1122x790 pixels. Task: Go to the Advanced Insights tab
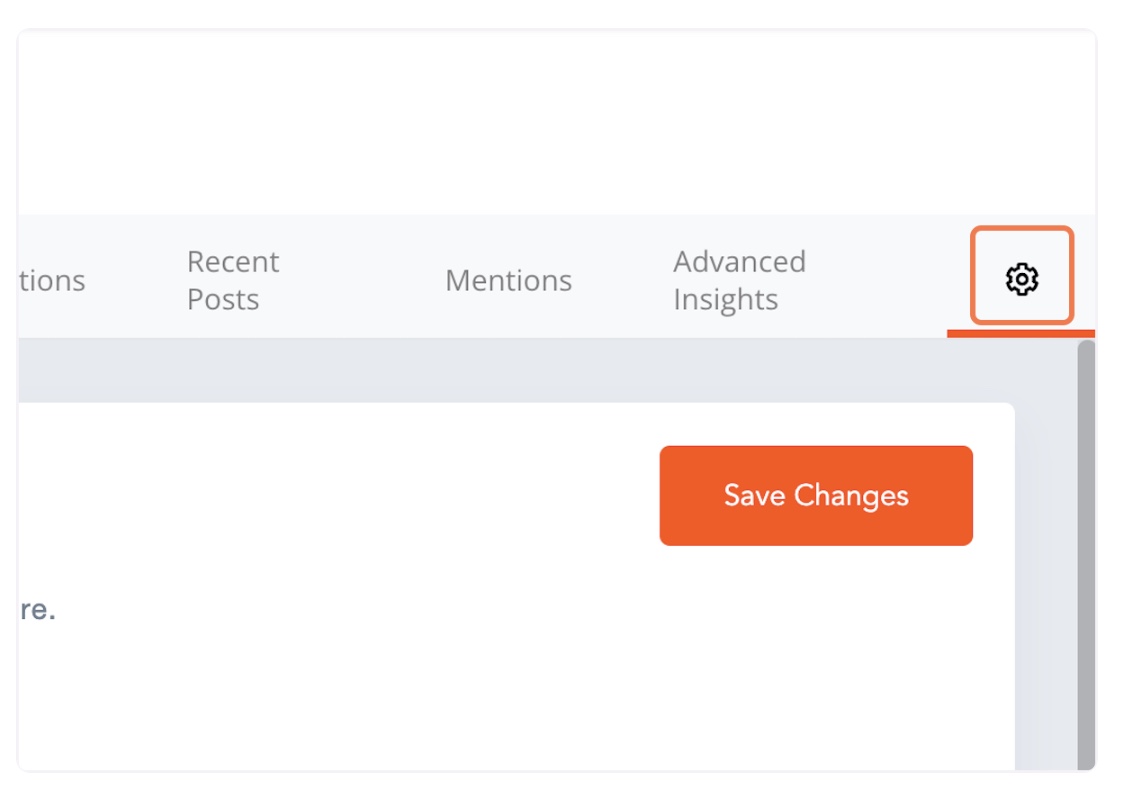point(739,280)
